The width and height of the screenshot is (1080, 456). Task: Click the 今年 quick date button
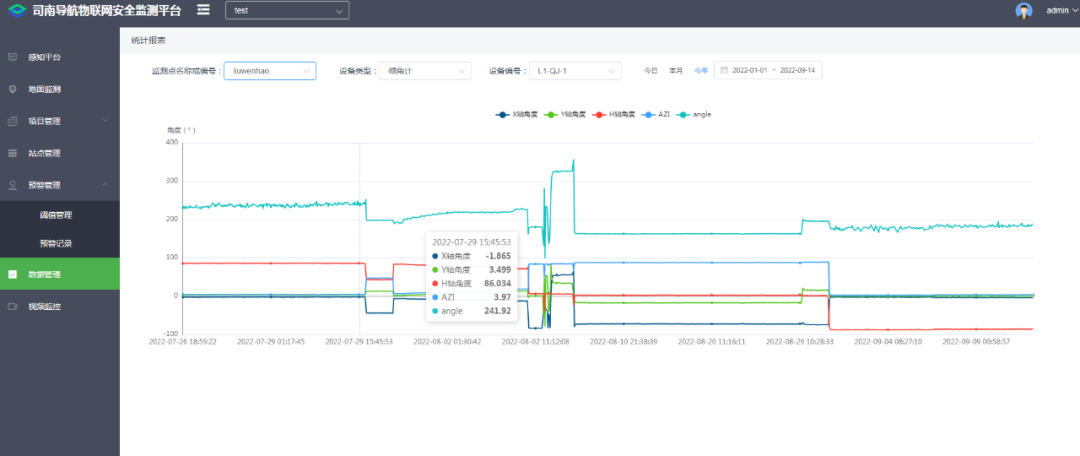click(700, 71)
